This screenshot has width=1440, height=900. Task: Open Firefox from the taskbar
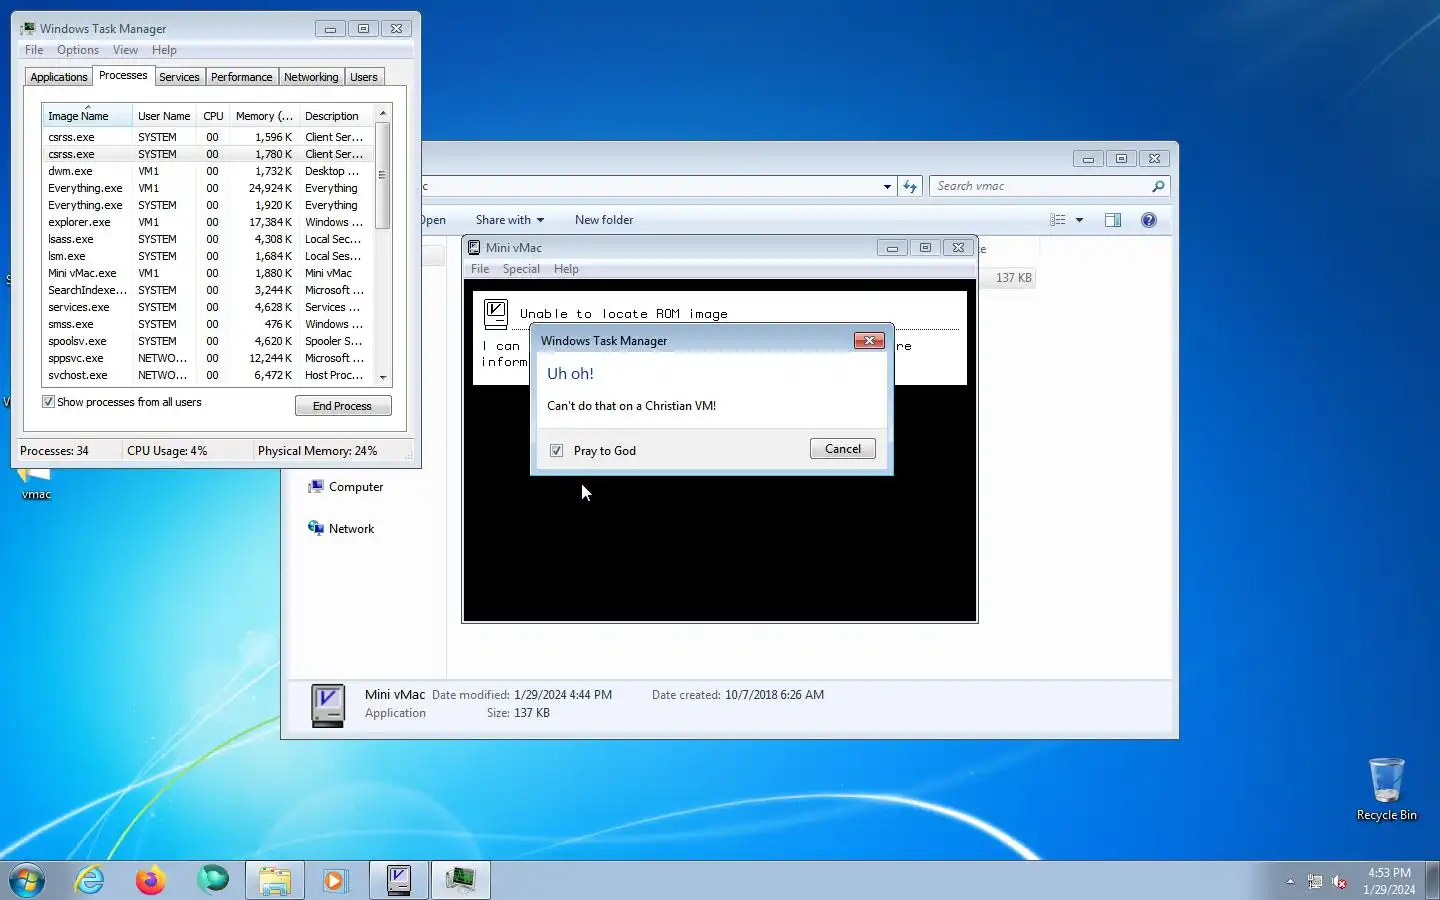pos(151,880)
